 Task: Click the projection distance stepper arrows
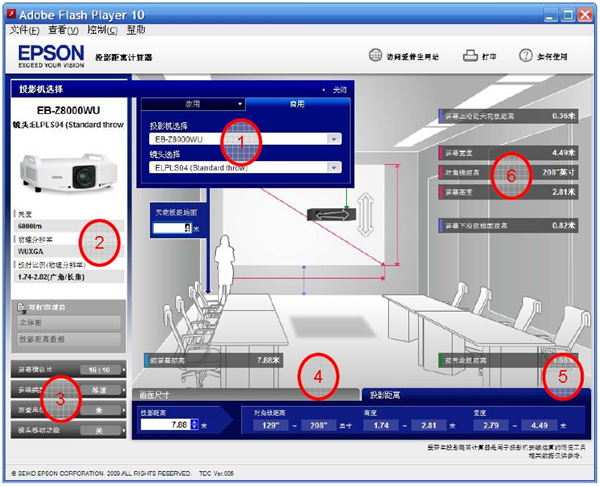(x=194, y=425)
